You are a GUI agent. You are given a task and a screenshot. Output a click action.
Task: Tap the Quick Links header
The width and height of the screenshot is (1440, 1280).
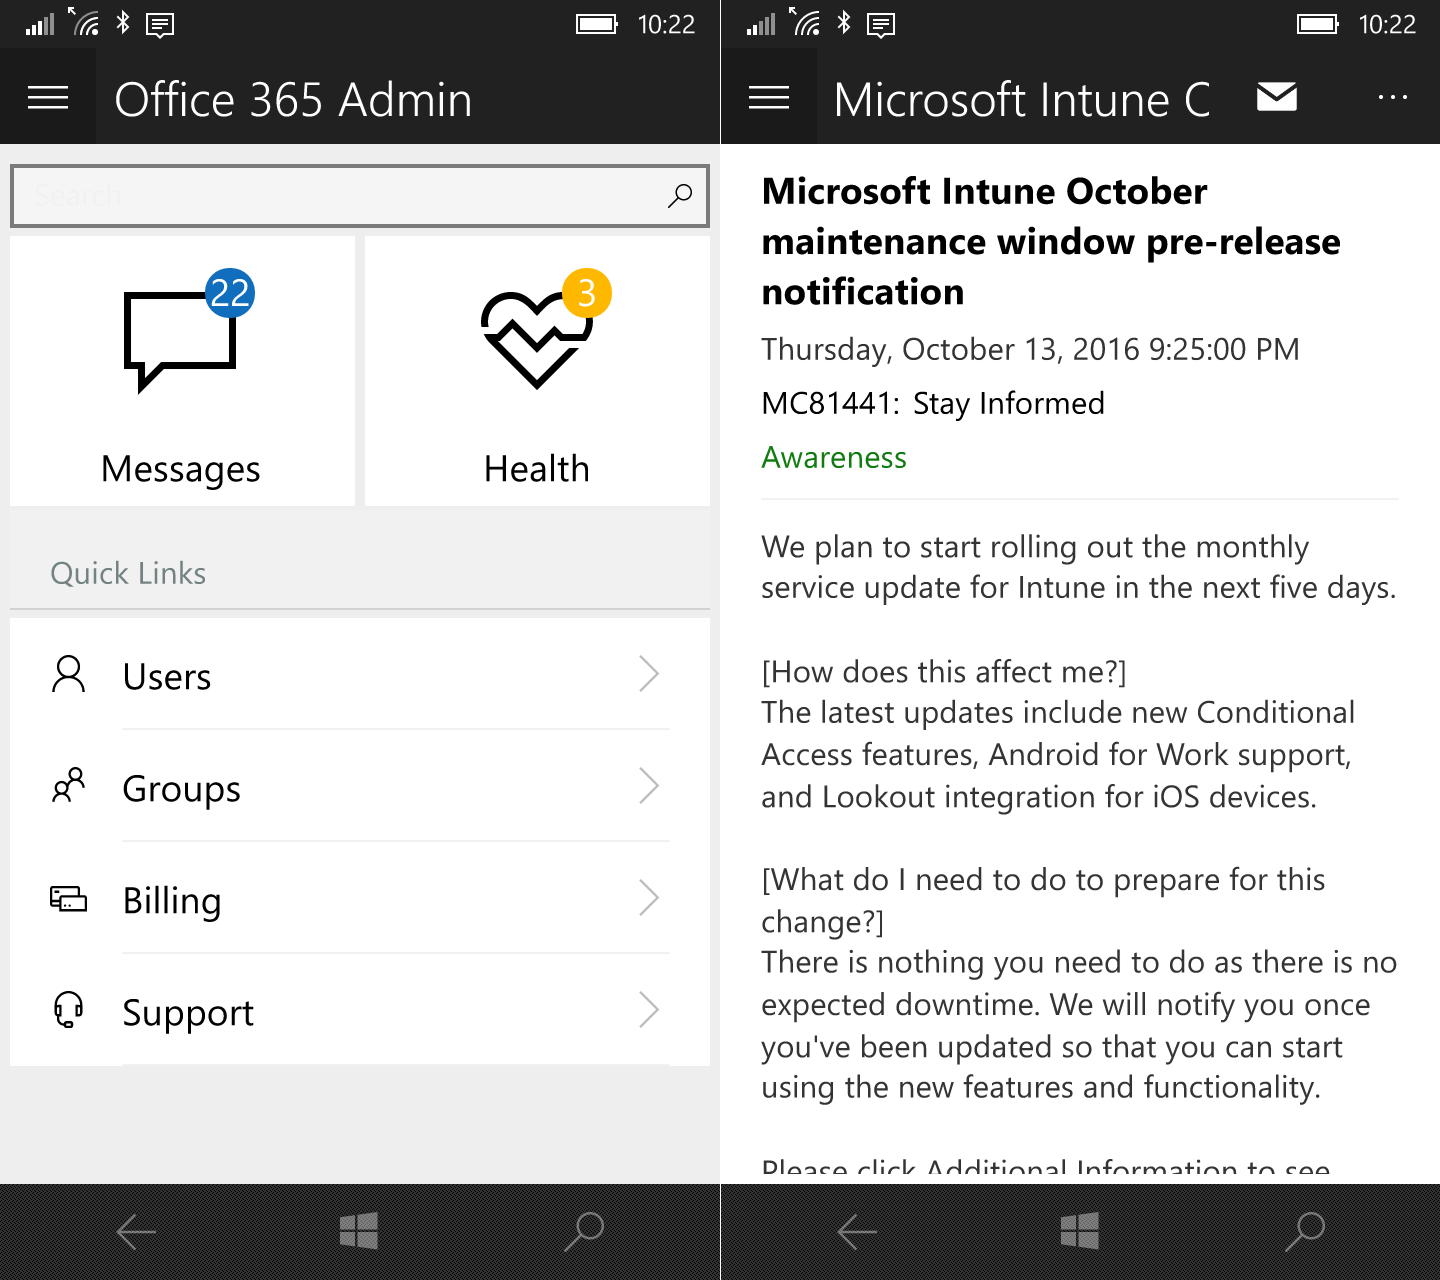[x=128, y=573]
